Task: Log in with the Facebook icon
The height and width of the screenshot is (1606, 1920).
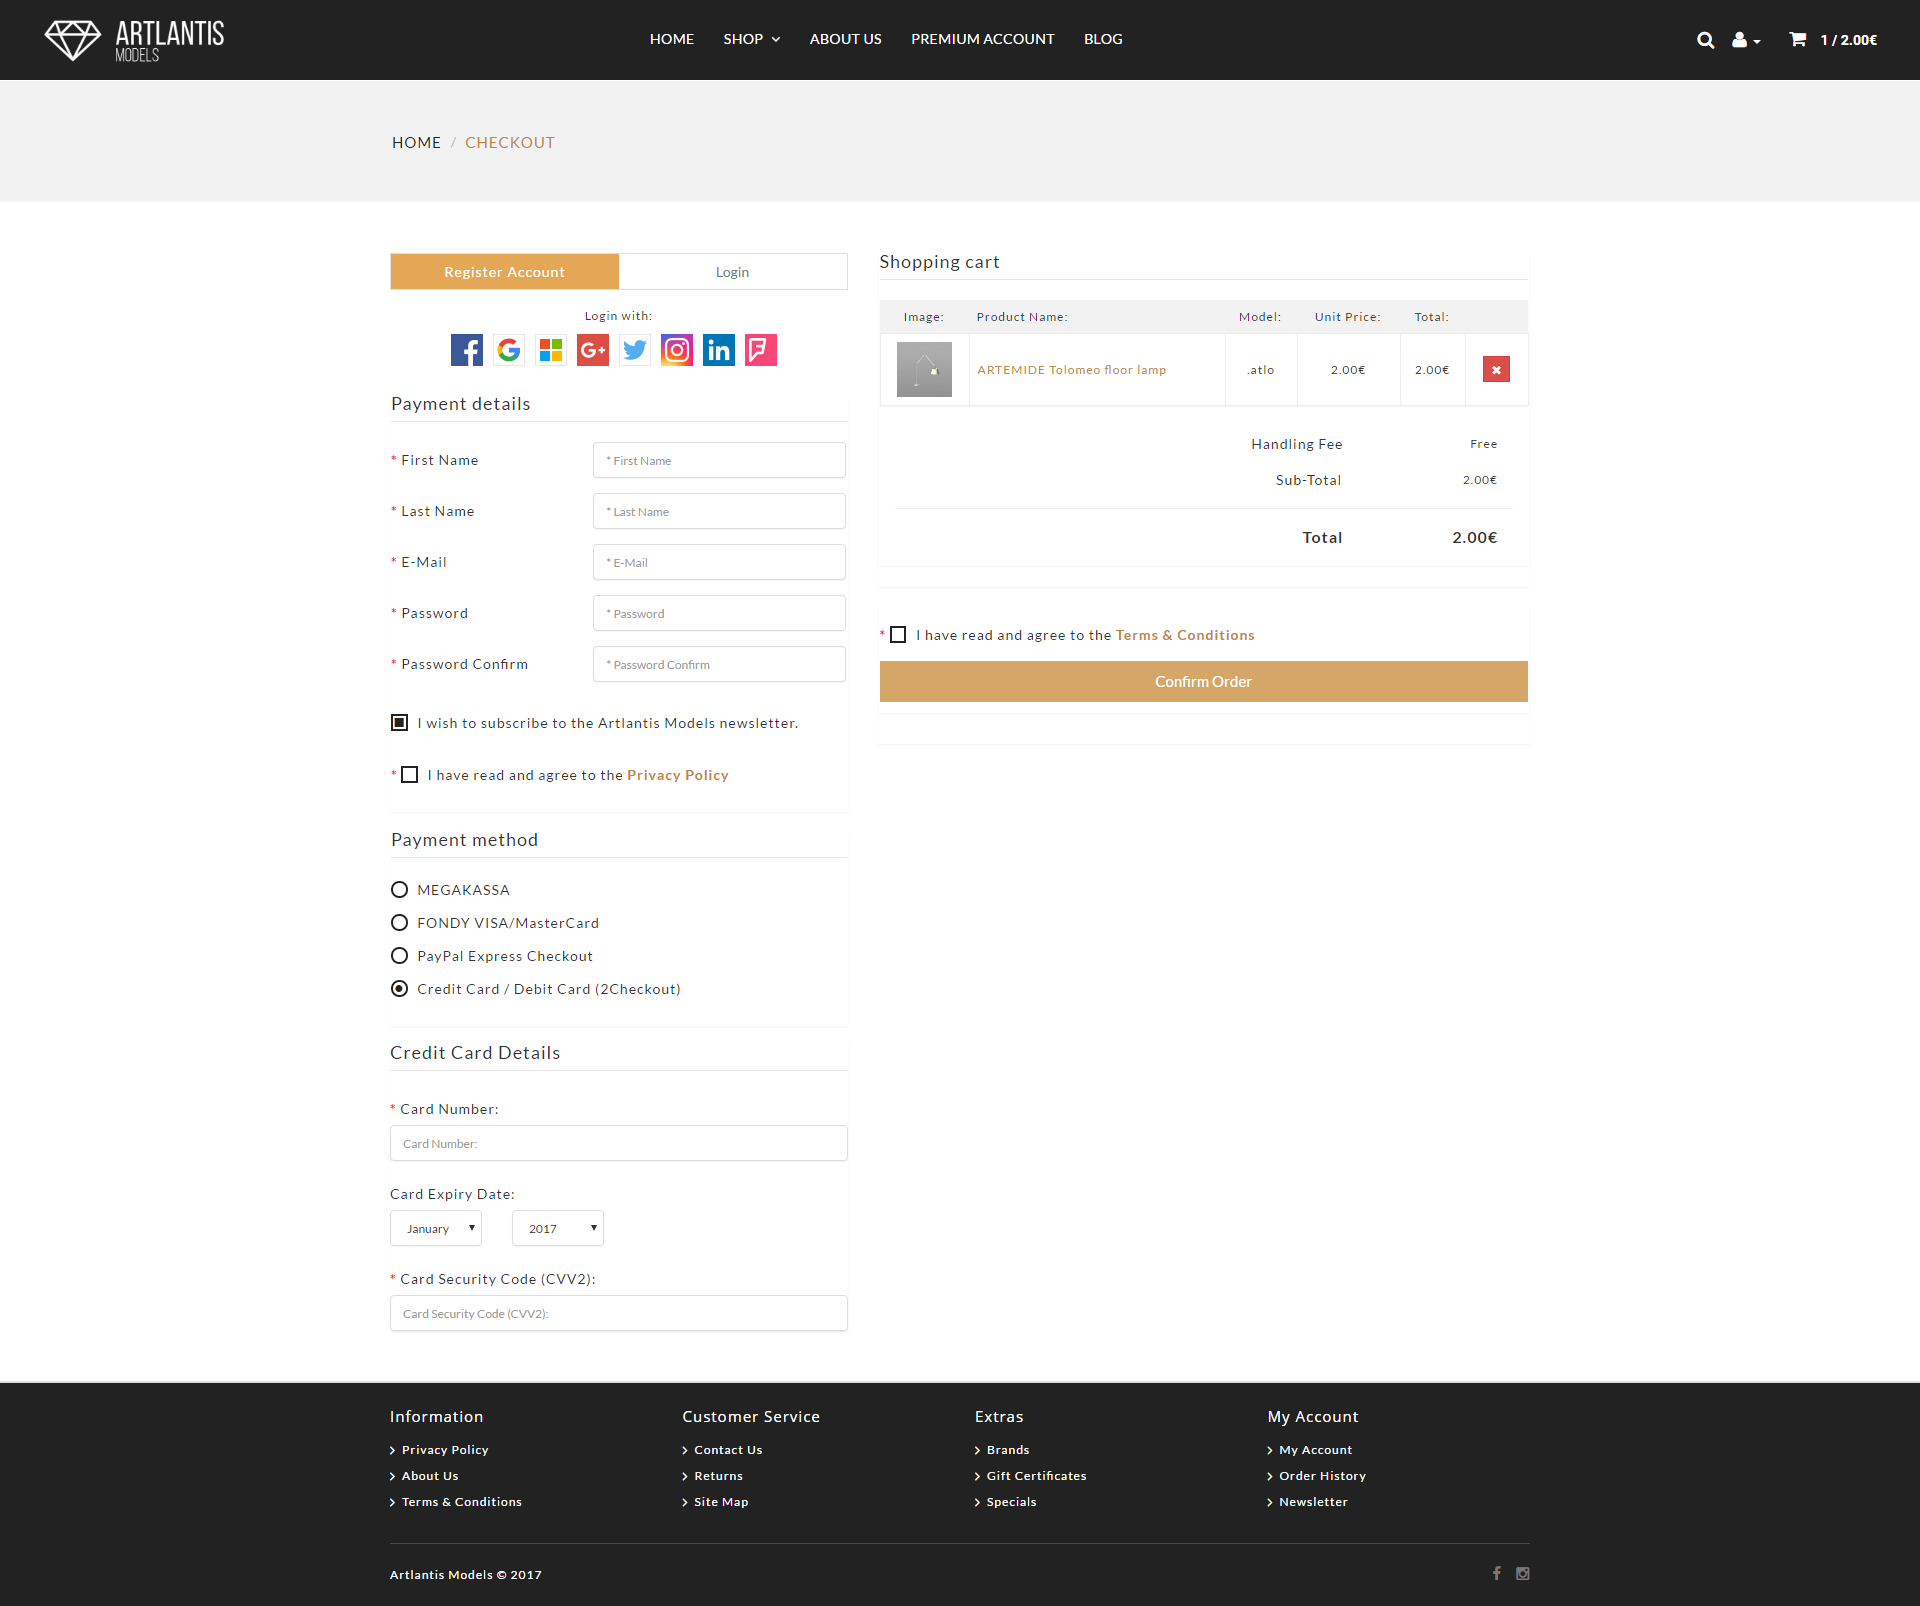Action: point(466,350)
